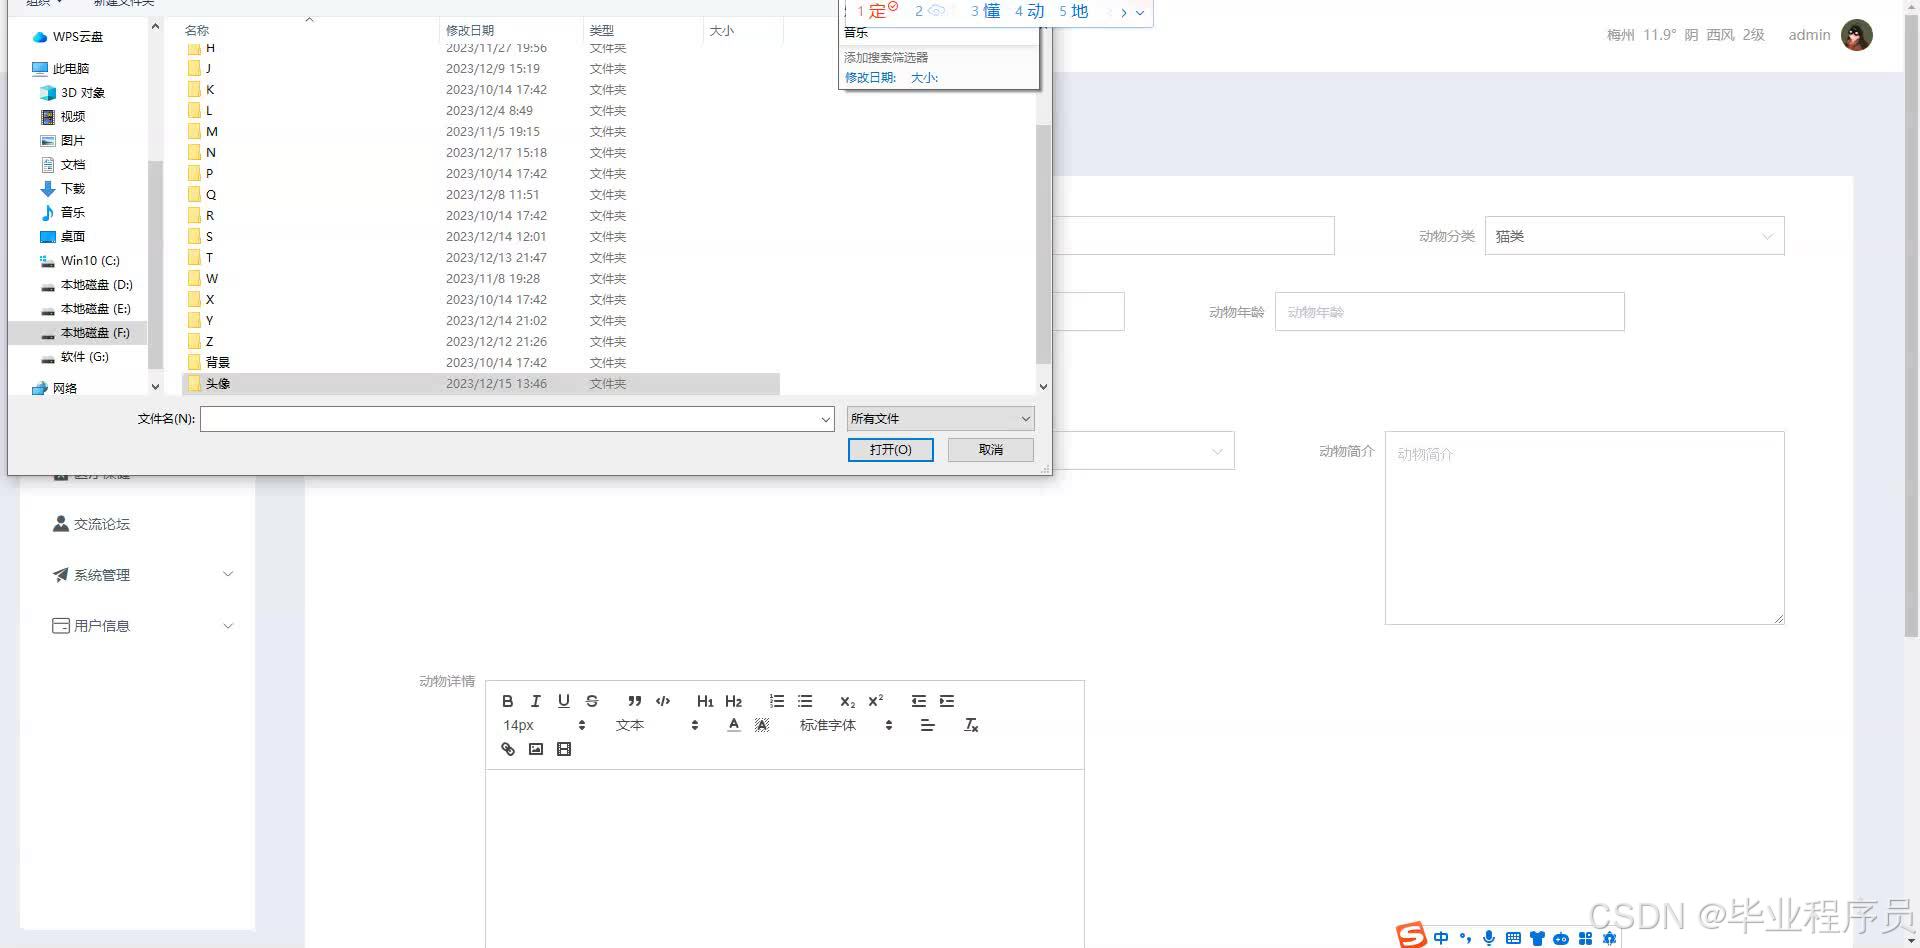Screen dimensions: 1920x948
Task: Select 桌面 in the navigation pane
Action: click(x=72, y=237)
